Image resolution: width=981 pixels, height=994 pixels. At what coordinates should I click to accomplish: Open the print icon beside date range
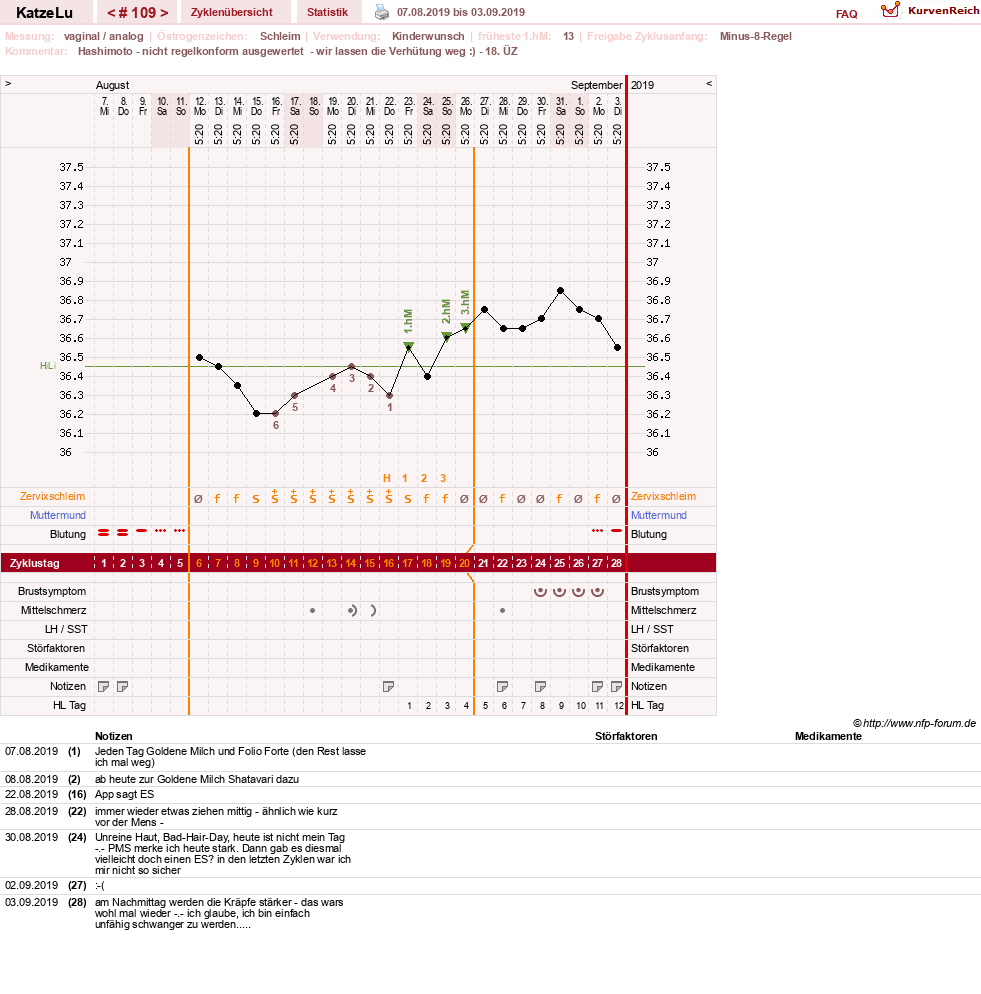point(382,12)
